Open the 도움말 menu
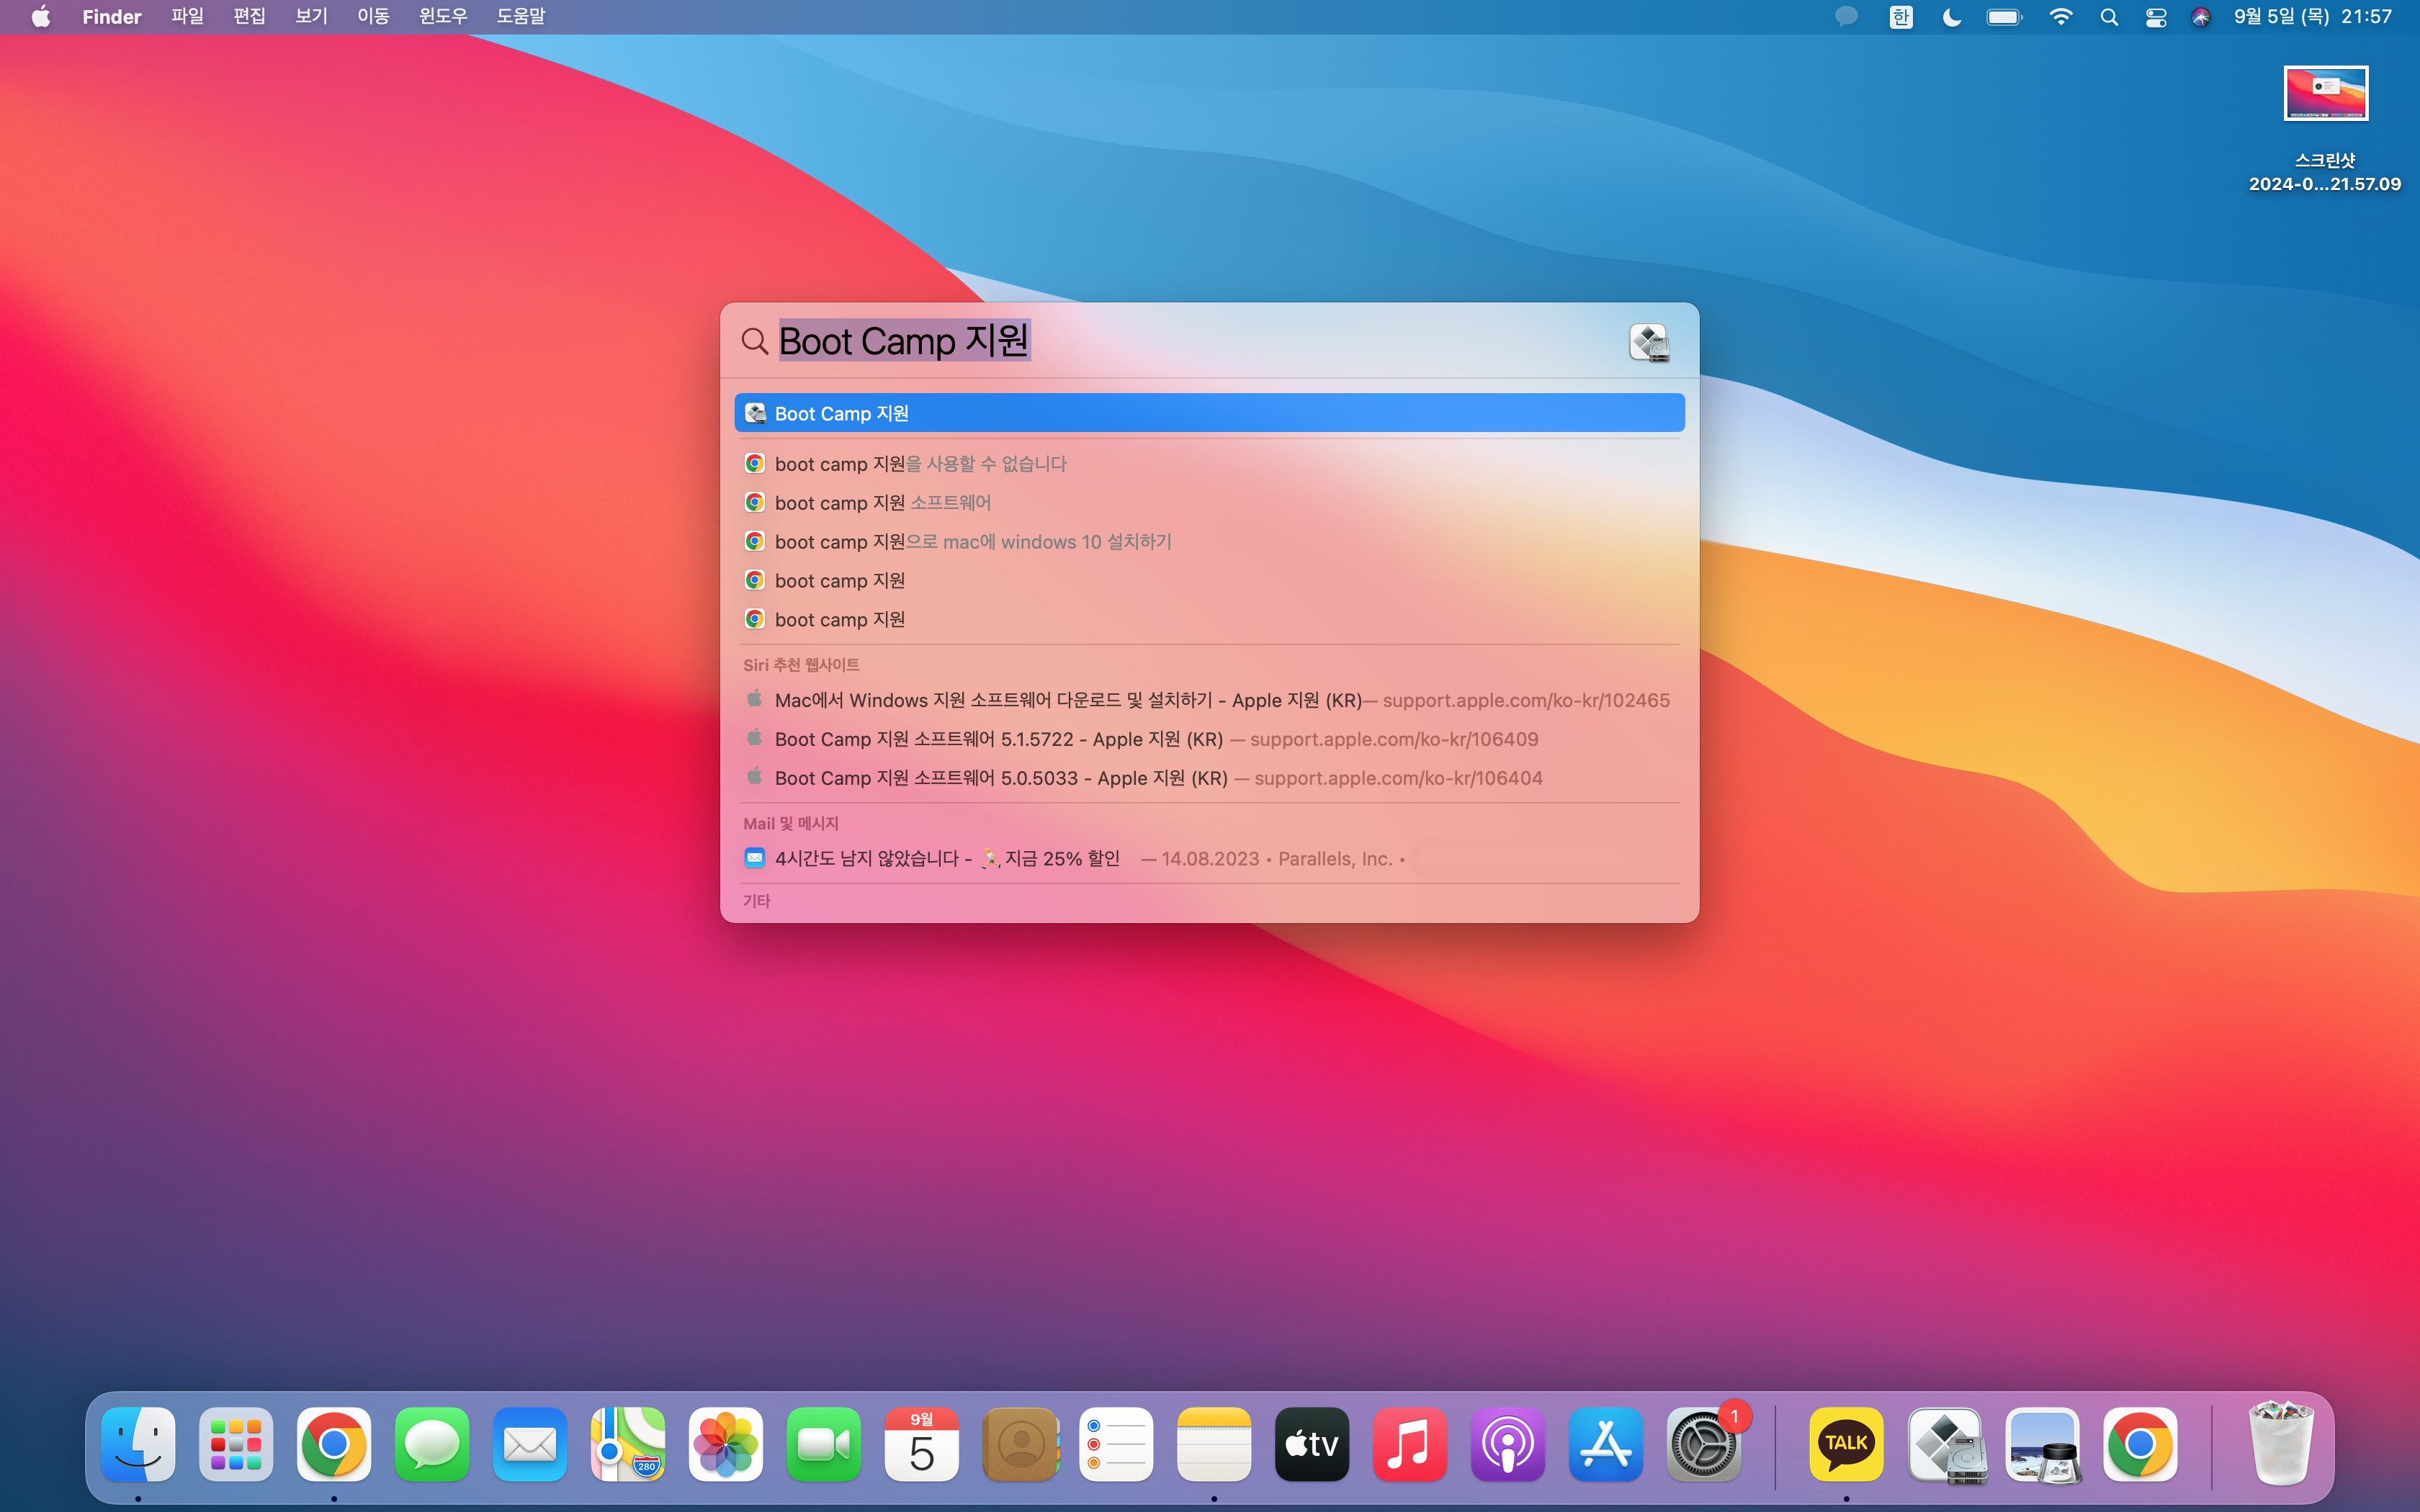 click(521, 17)
